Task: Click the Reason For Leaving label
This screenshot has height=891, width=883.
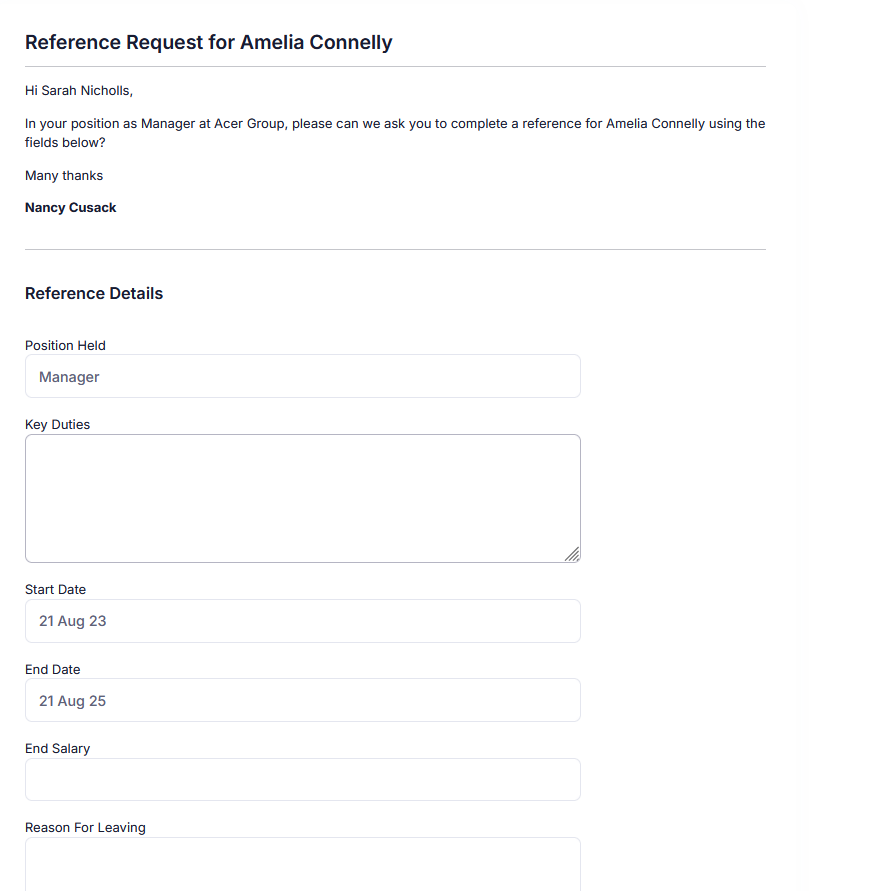Action: (x=85, y=827)
